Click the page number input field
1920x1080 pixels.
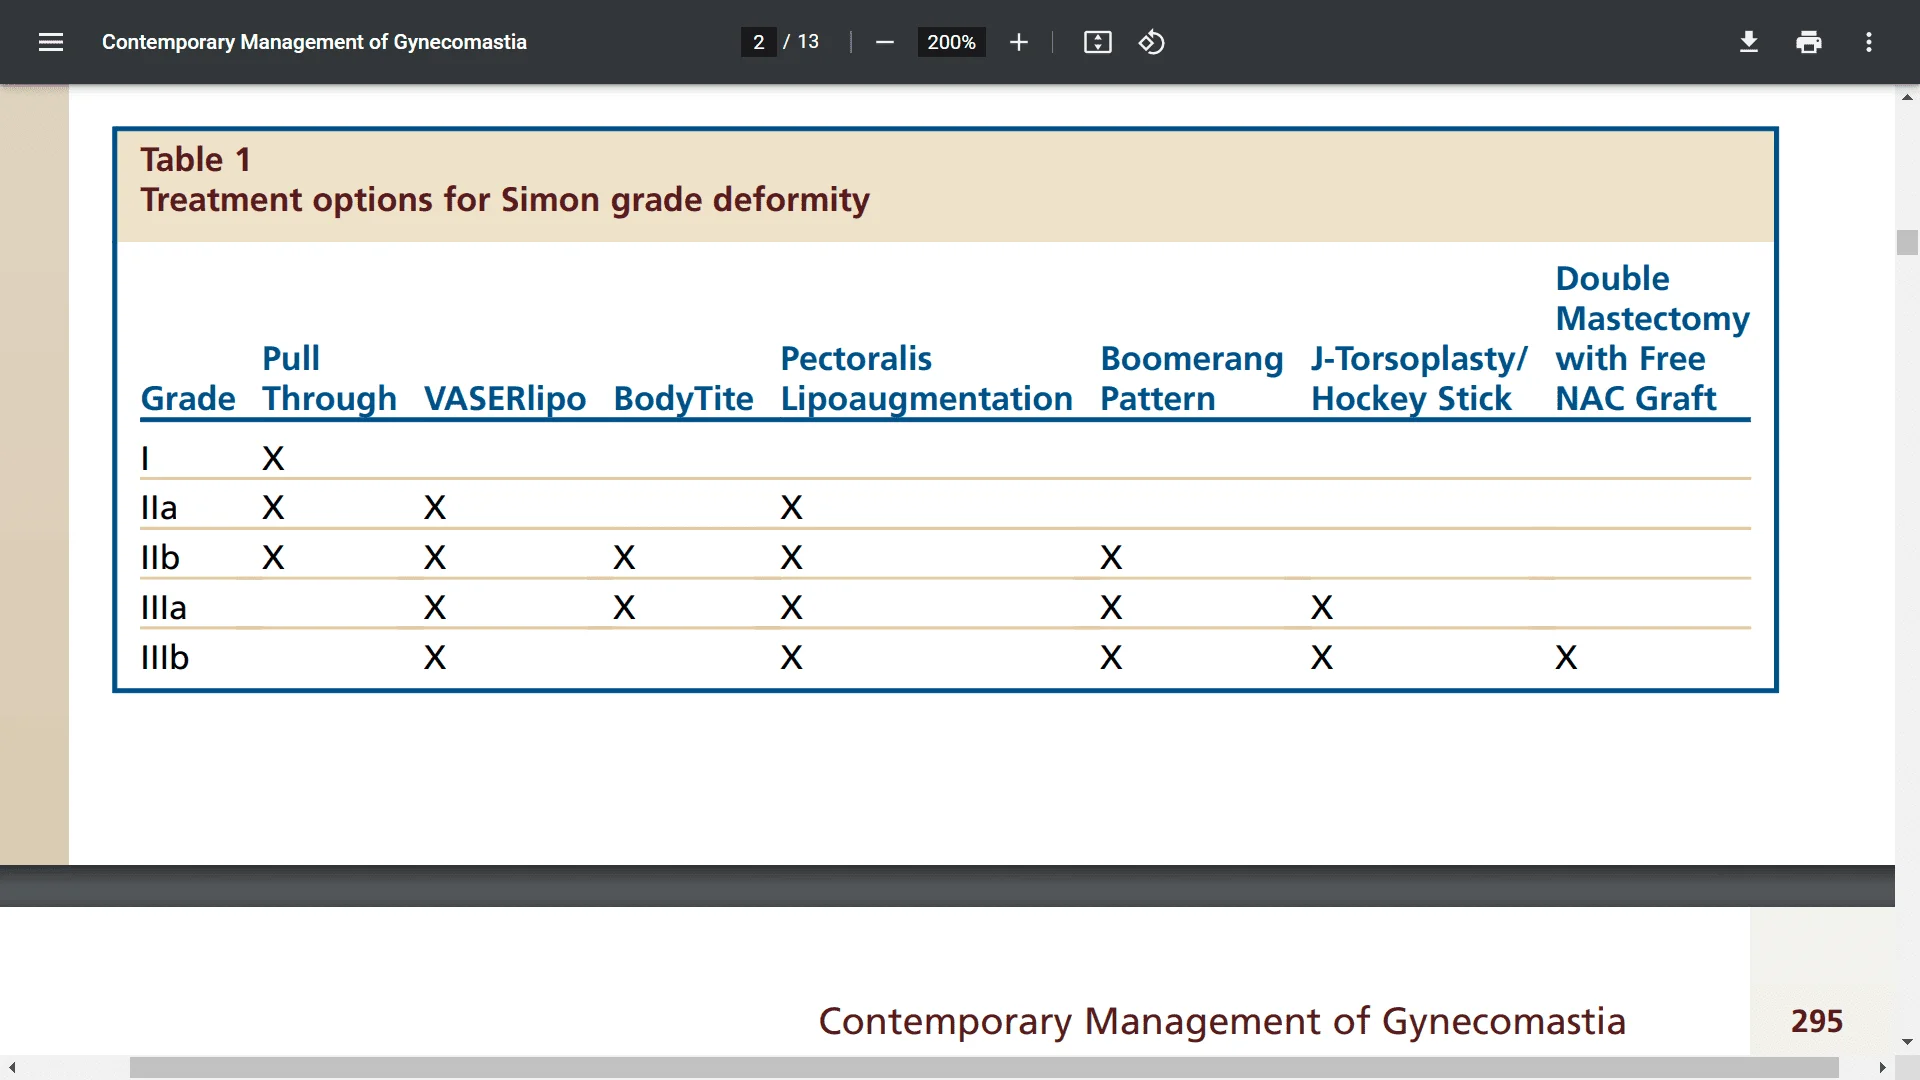tap(759, 42)
